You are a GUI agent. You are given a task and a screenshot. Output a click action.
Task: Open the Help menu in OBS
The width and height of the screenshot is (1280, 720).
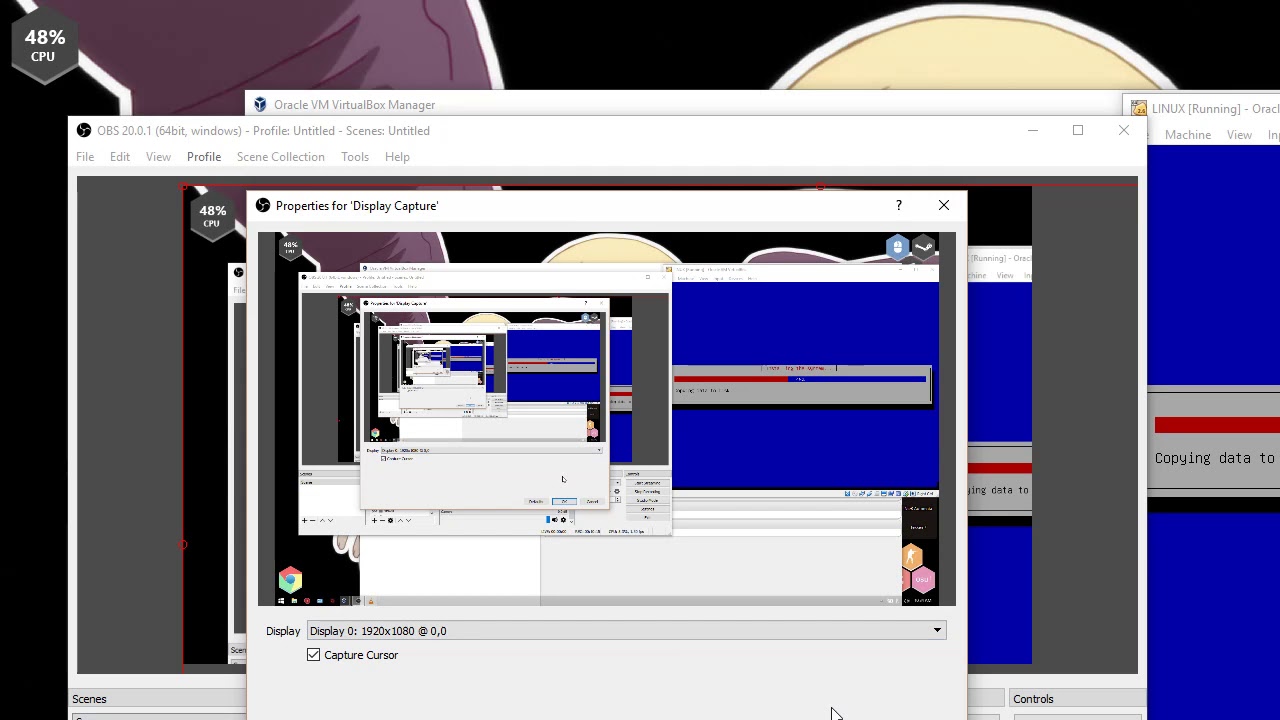click(x=397, y=157)
